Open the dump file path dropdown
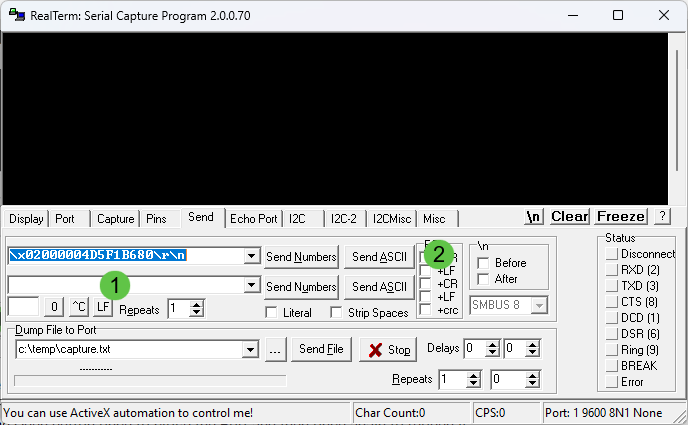 pos(251,350)
